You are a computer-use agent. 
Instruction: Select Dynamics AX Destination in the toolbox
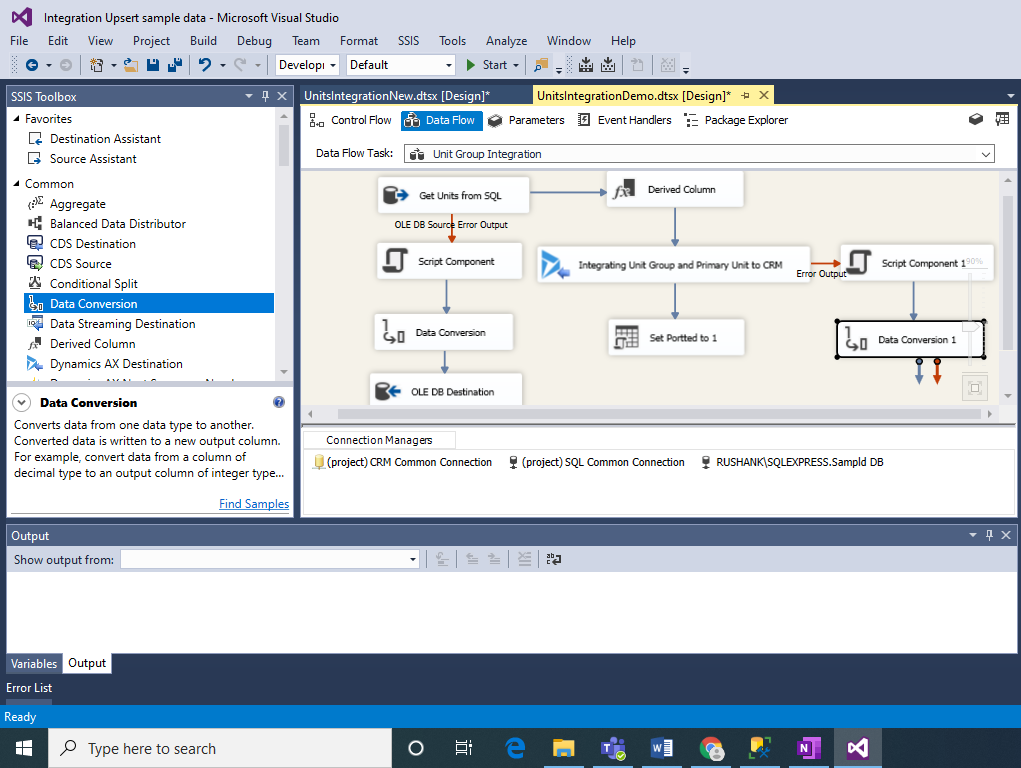point(116,363)
